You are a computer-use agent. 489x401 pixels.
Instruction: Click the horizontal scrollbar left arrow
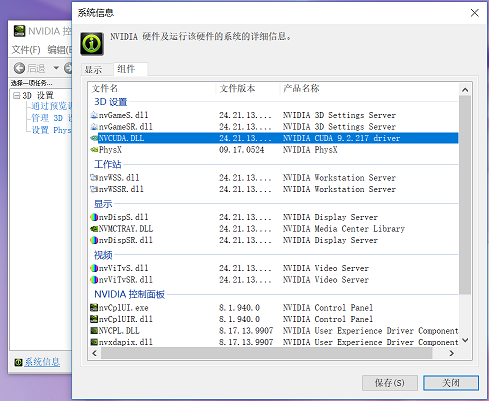[95, 353]
